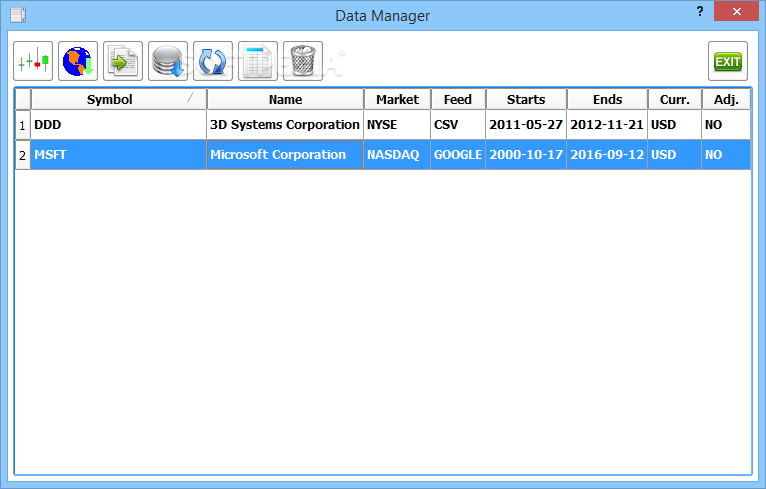Viewport: 766px width, 489px height.
Task: Sort by the Market column header
Action: pyautogui.click(x=397, y=99)
